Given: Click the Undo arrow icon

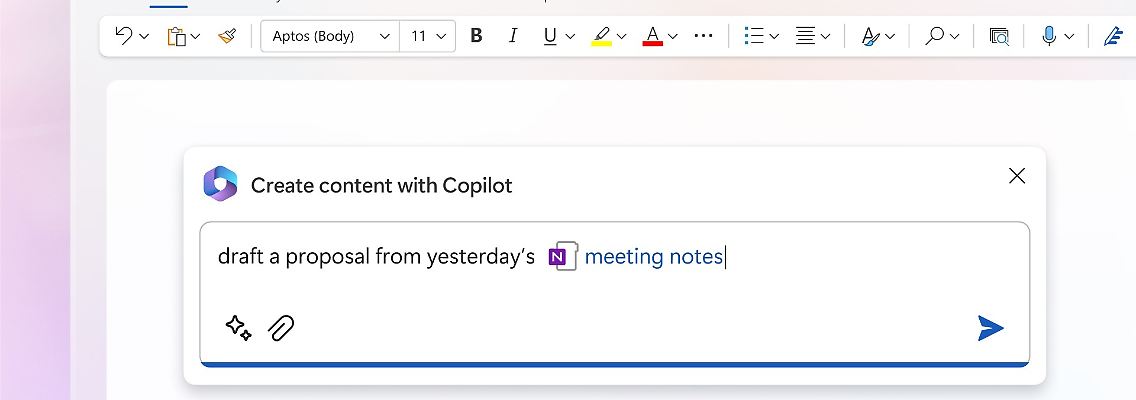Looking at the screenshot, I should pyautogui.click(x=124, y=36).
